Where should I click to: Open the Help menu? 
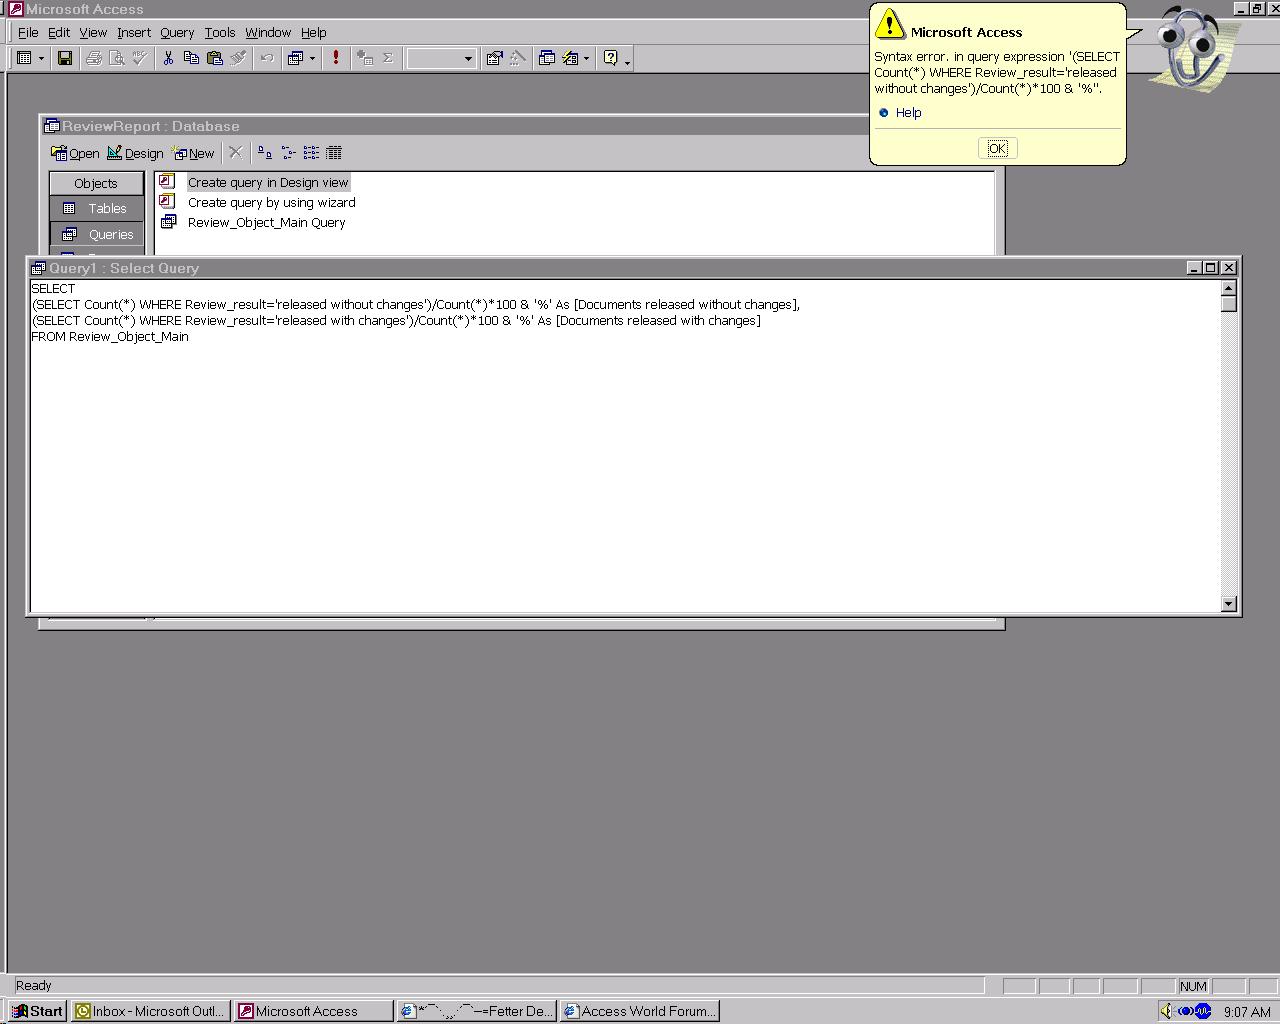click(x=314, y=32)
